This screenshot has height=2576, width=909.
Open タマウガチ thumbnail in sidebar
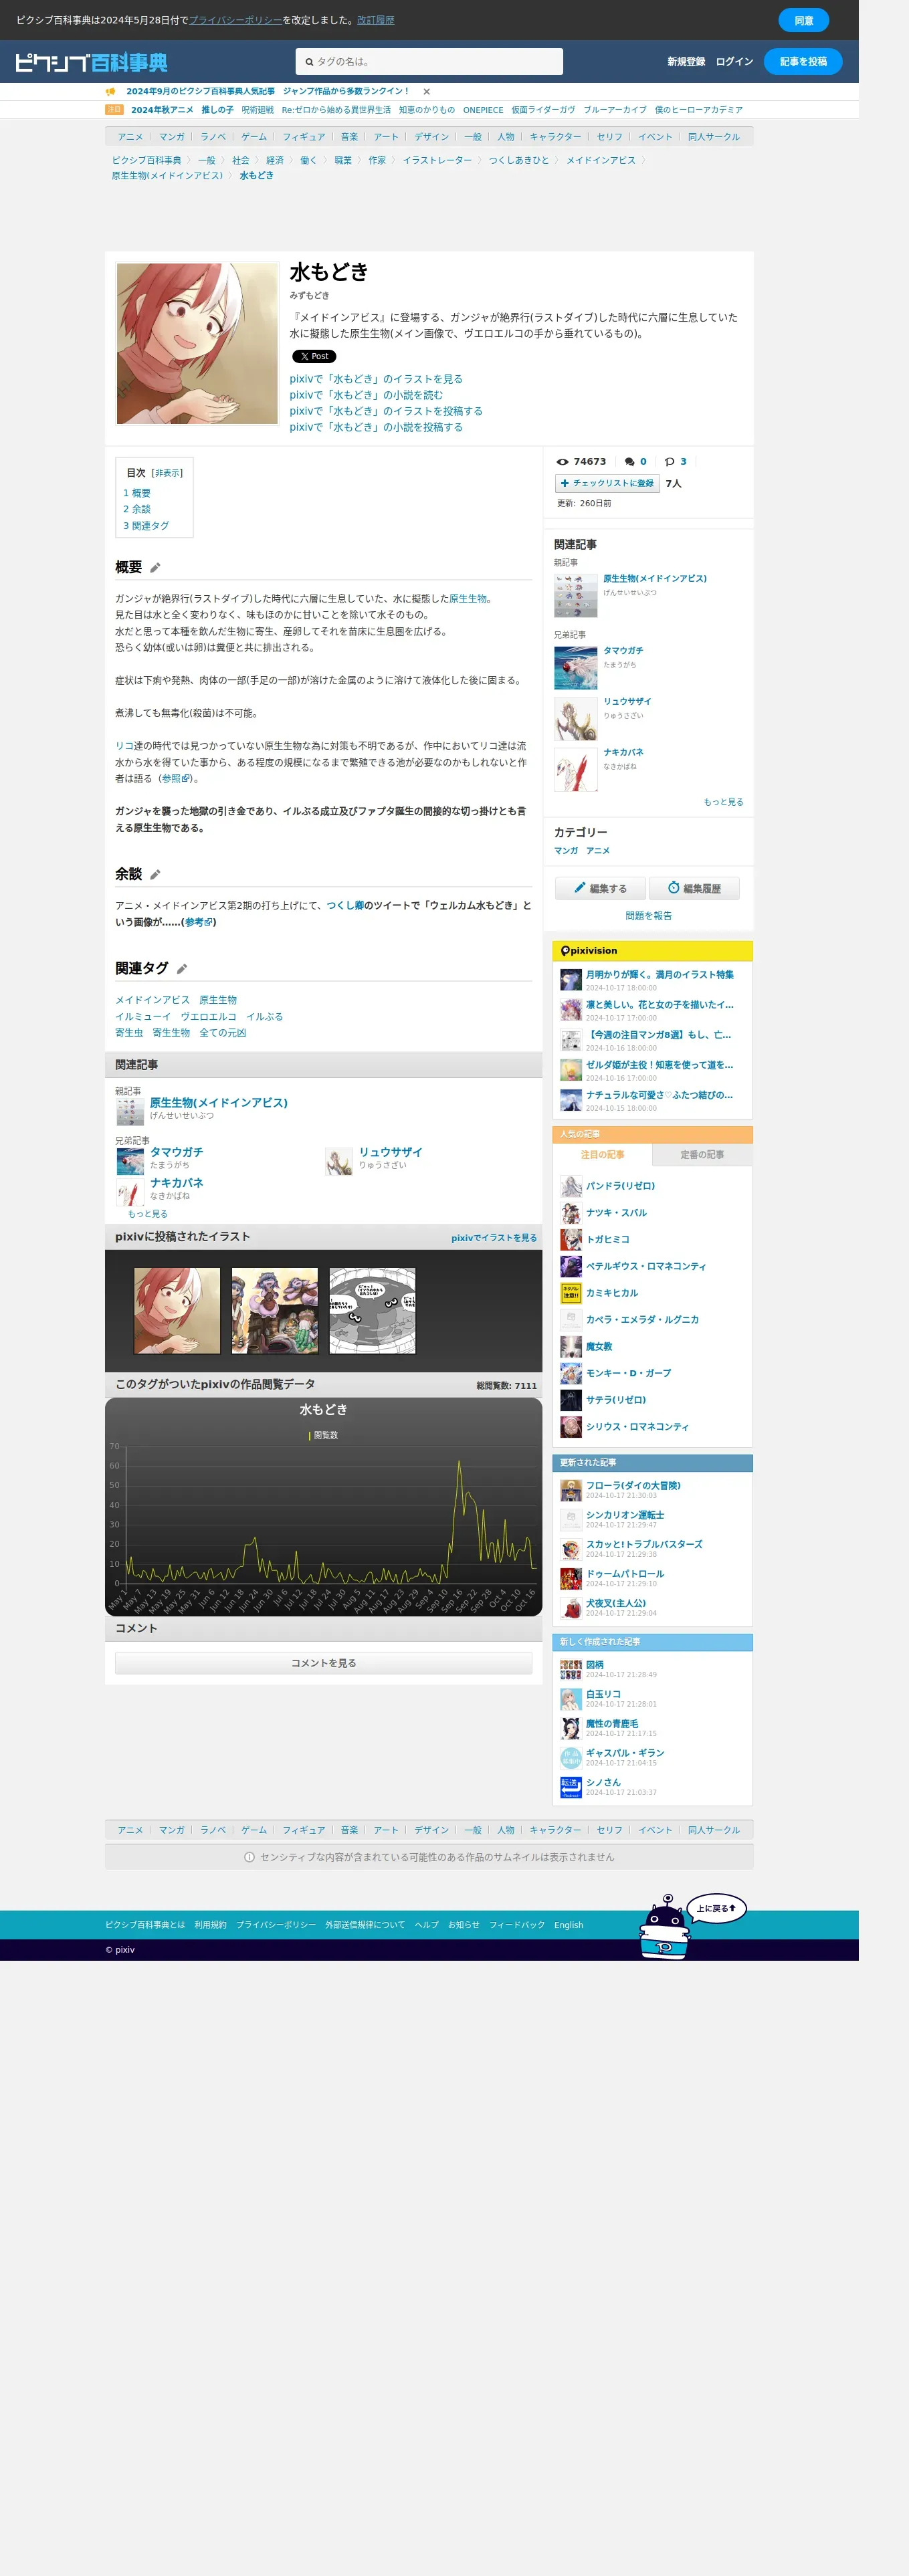click(x=576, y=668)
